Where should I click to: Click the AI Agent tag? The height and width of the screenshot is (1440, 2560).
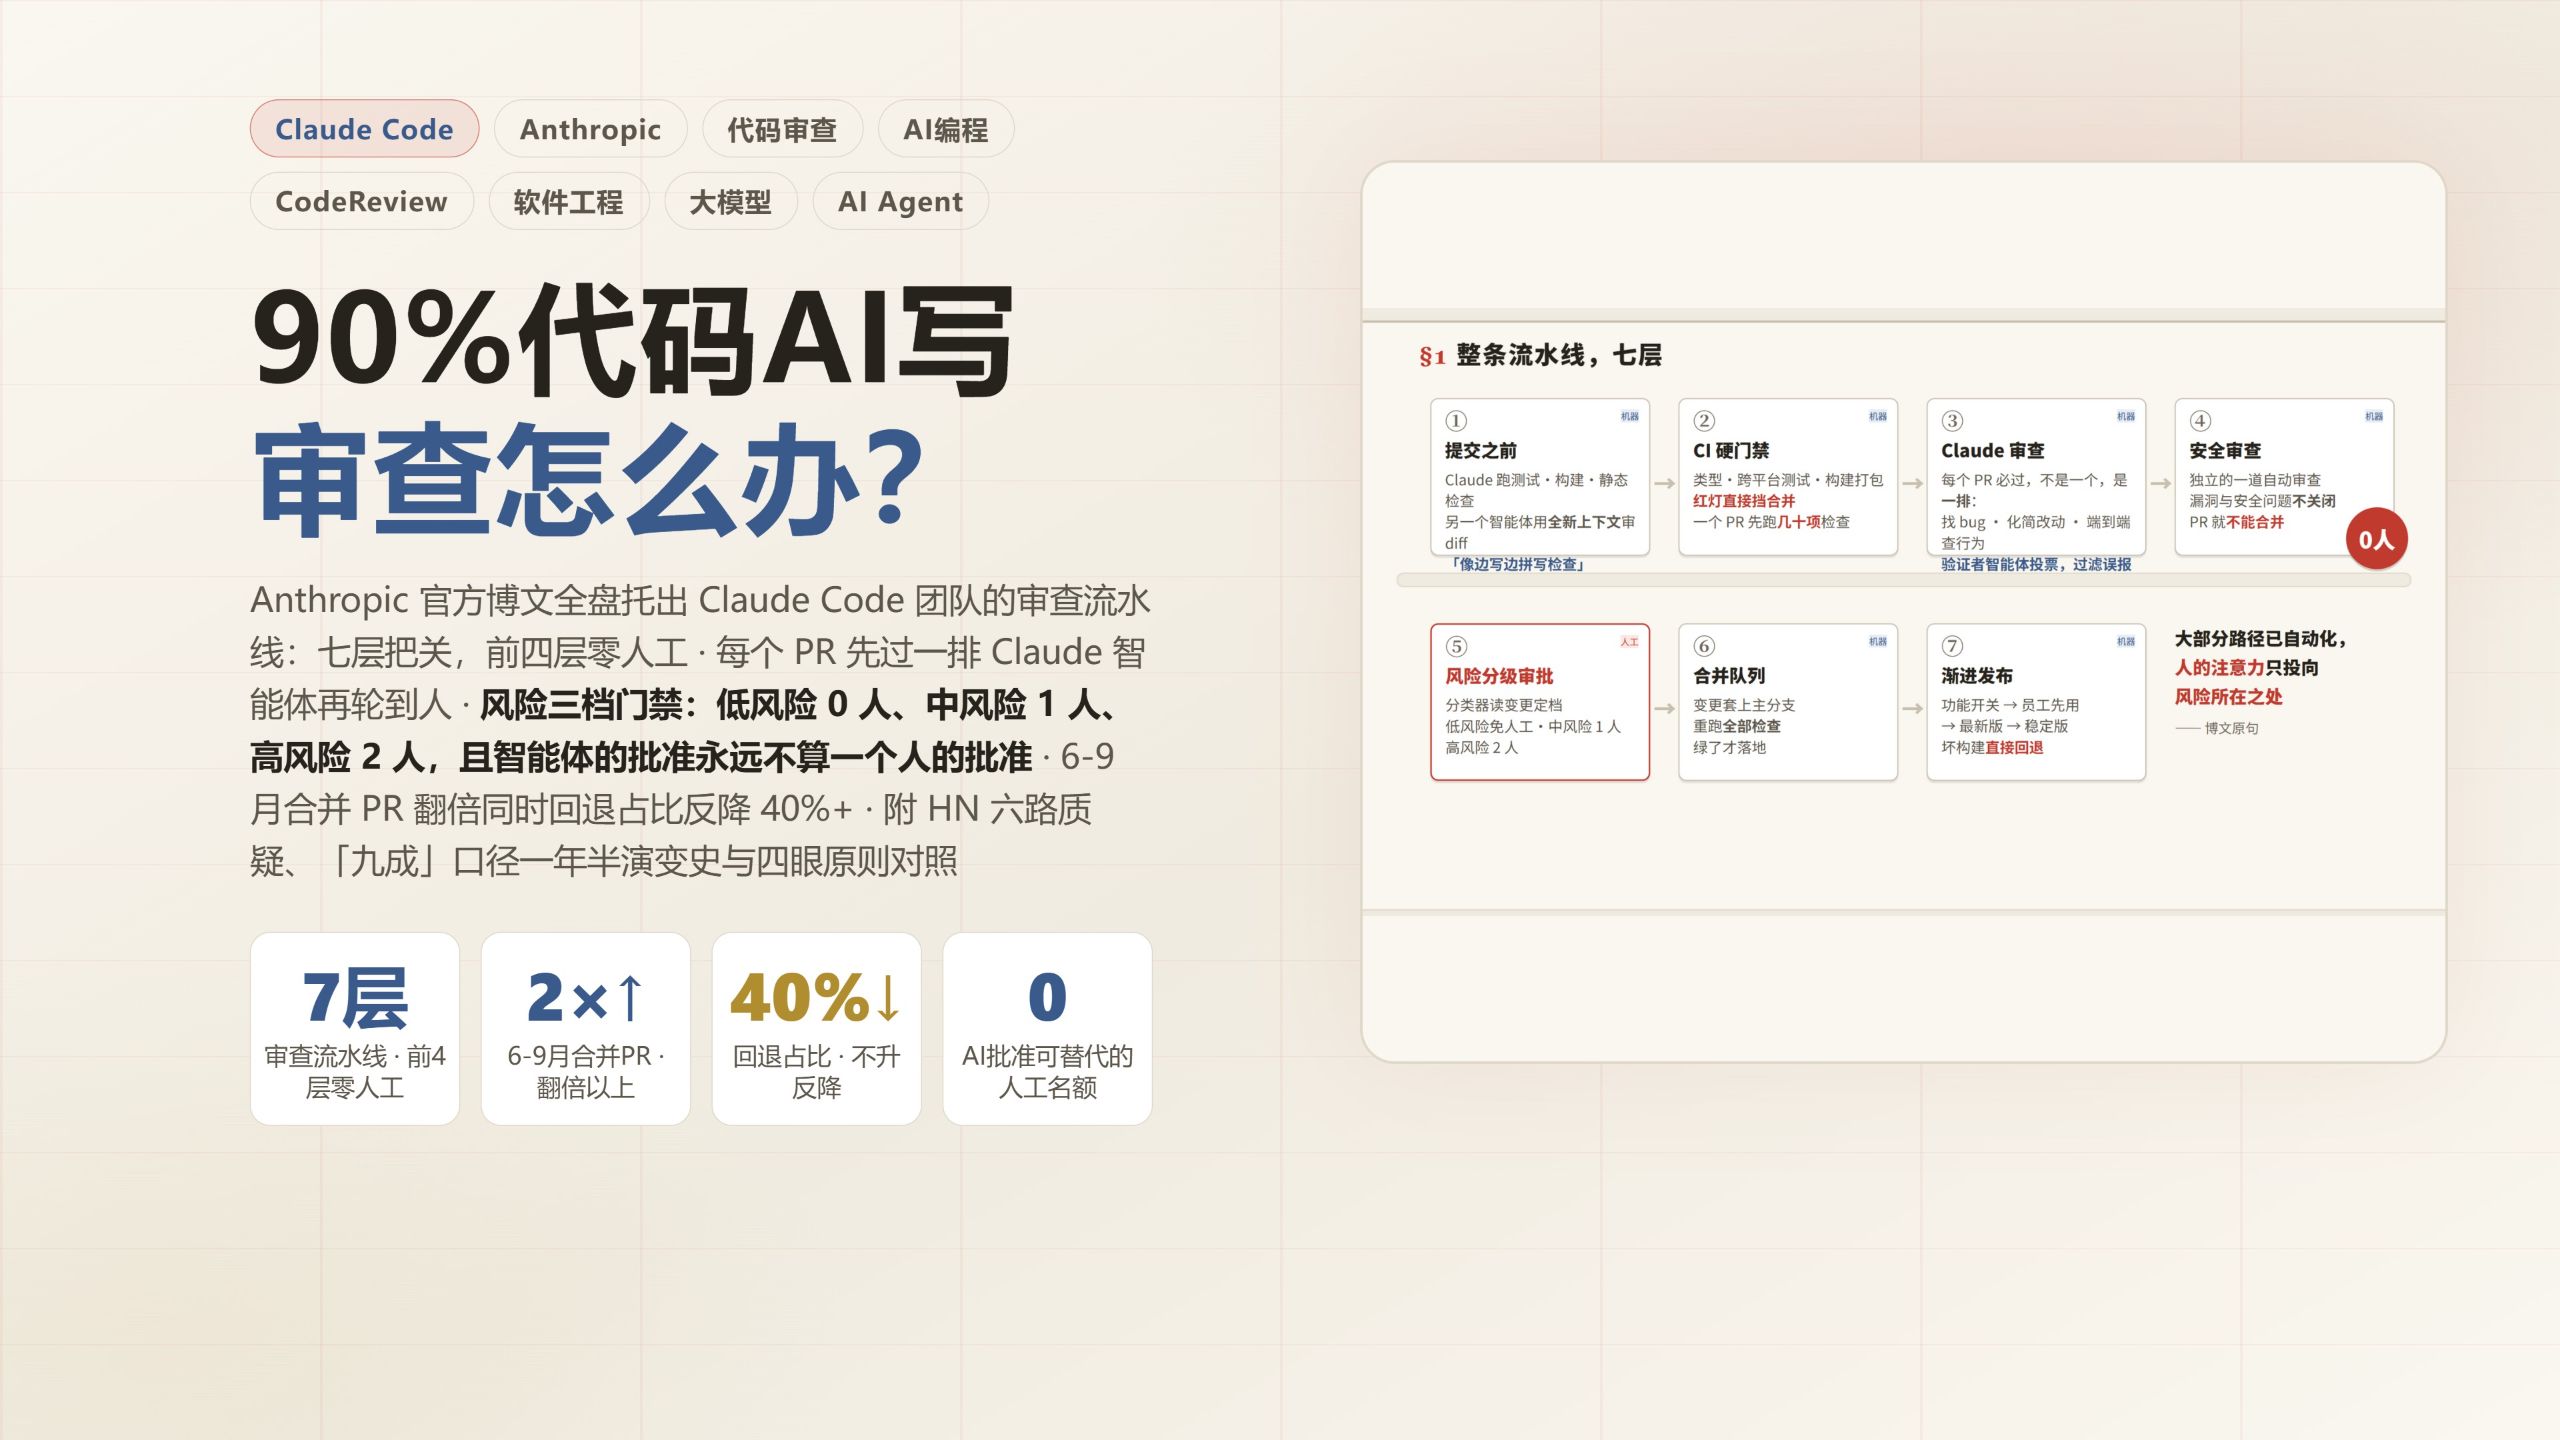point(900,201)
